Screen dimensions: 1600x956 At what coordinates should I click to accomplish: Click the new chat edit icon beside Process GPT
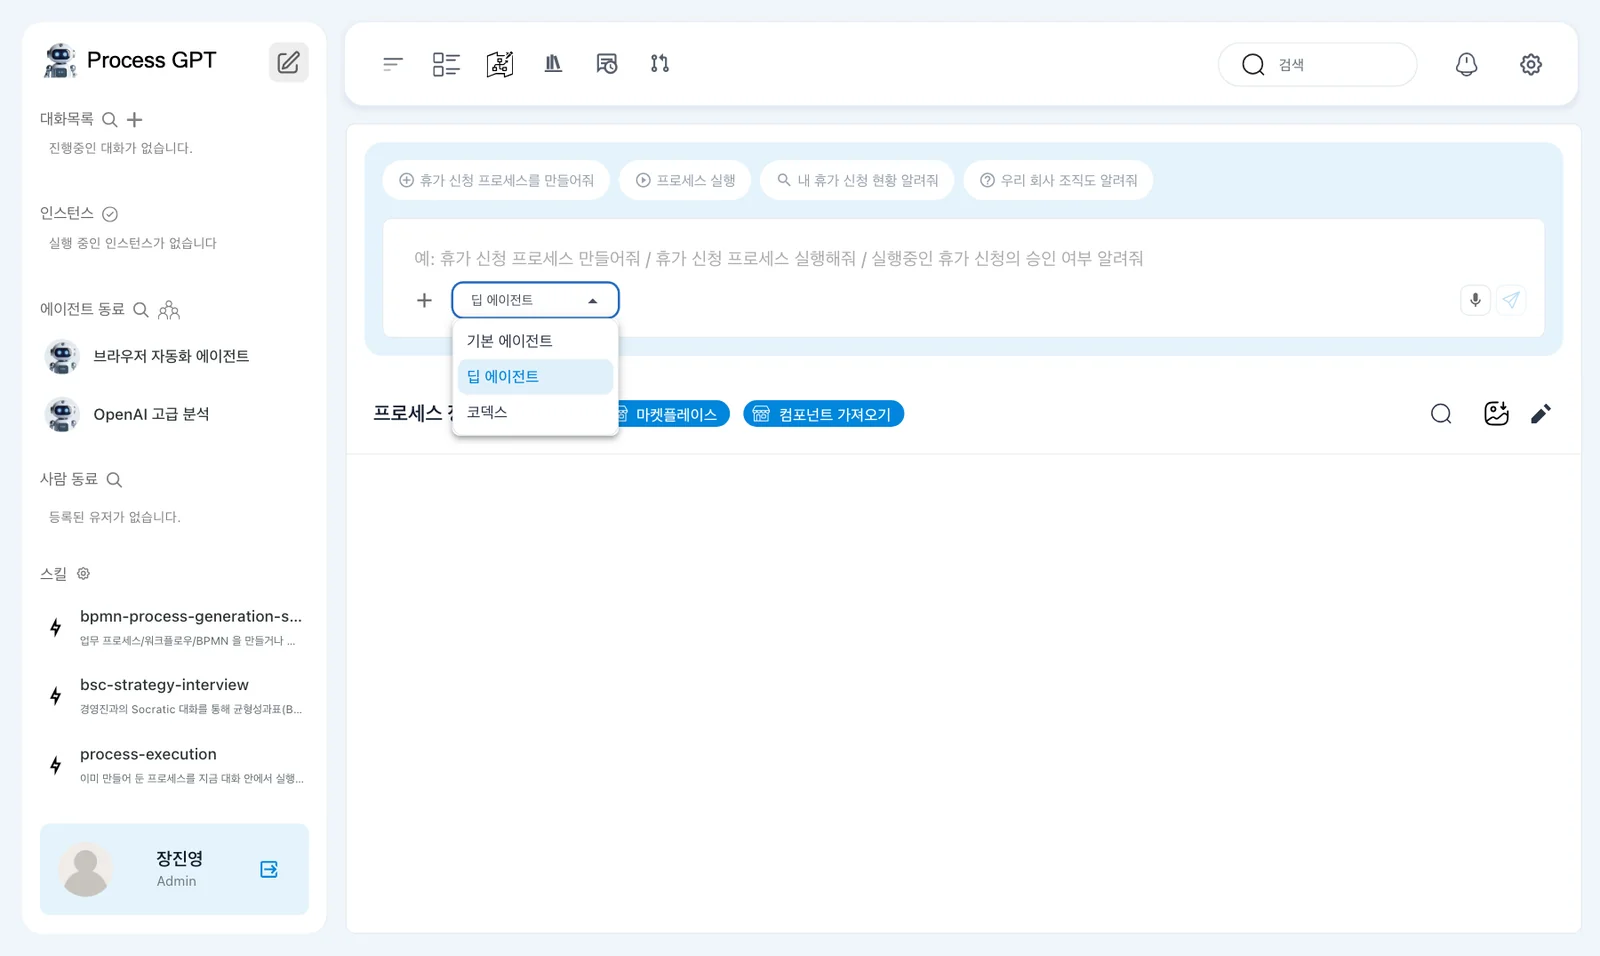click(x=288, y=62)
